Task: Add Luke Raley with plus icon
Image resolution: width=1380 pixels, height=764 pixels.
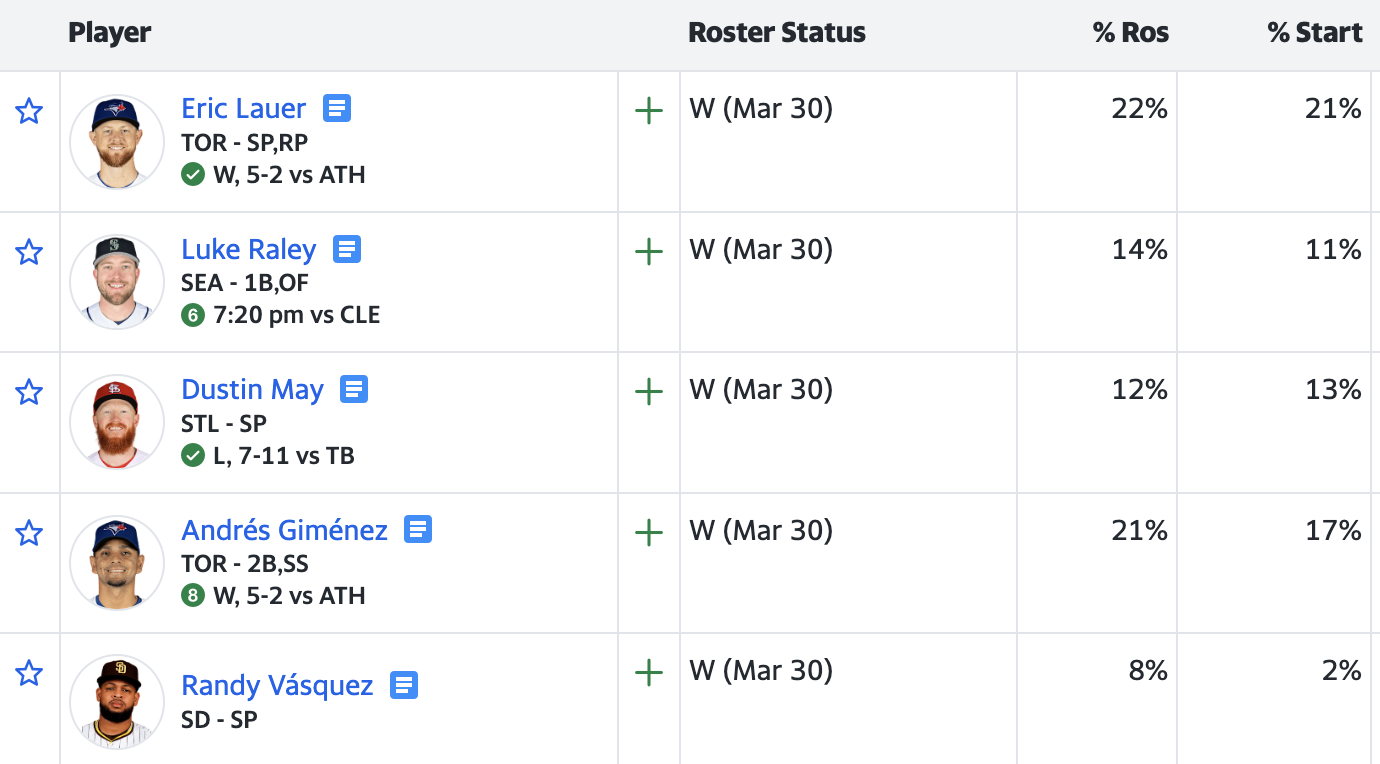Action: coord(649,251)
